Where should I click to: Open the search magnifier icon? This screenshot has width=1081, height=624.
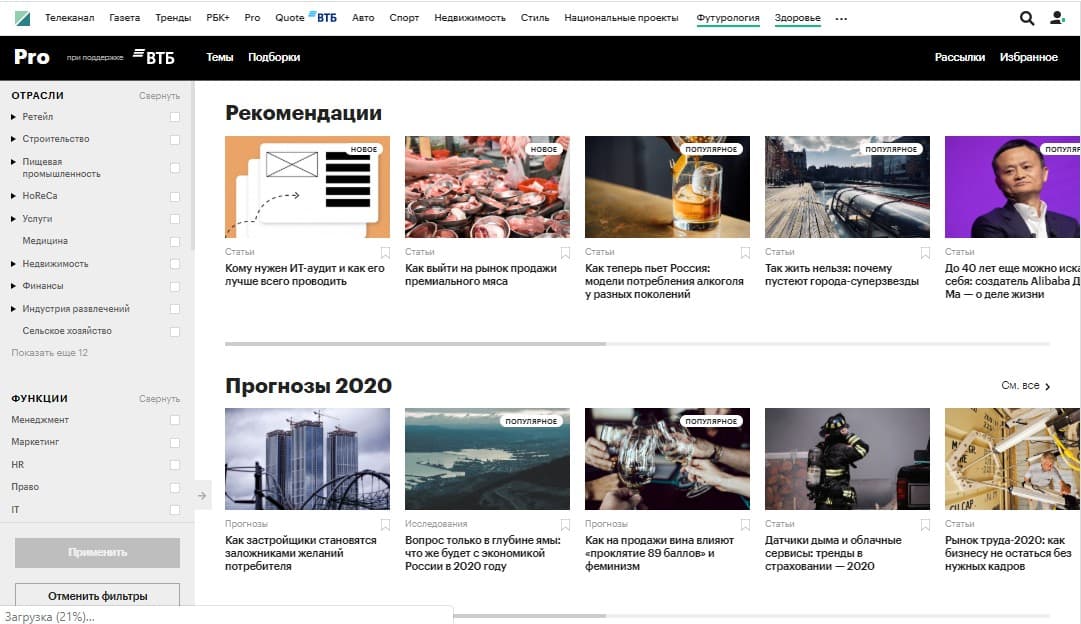[x=1027, y=19]
